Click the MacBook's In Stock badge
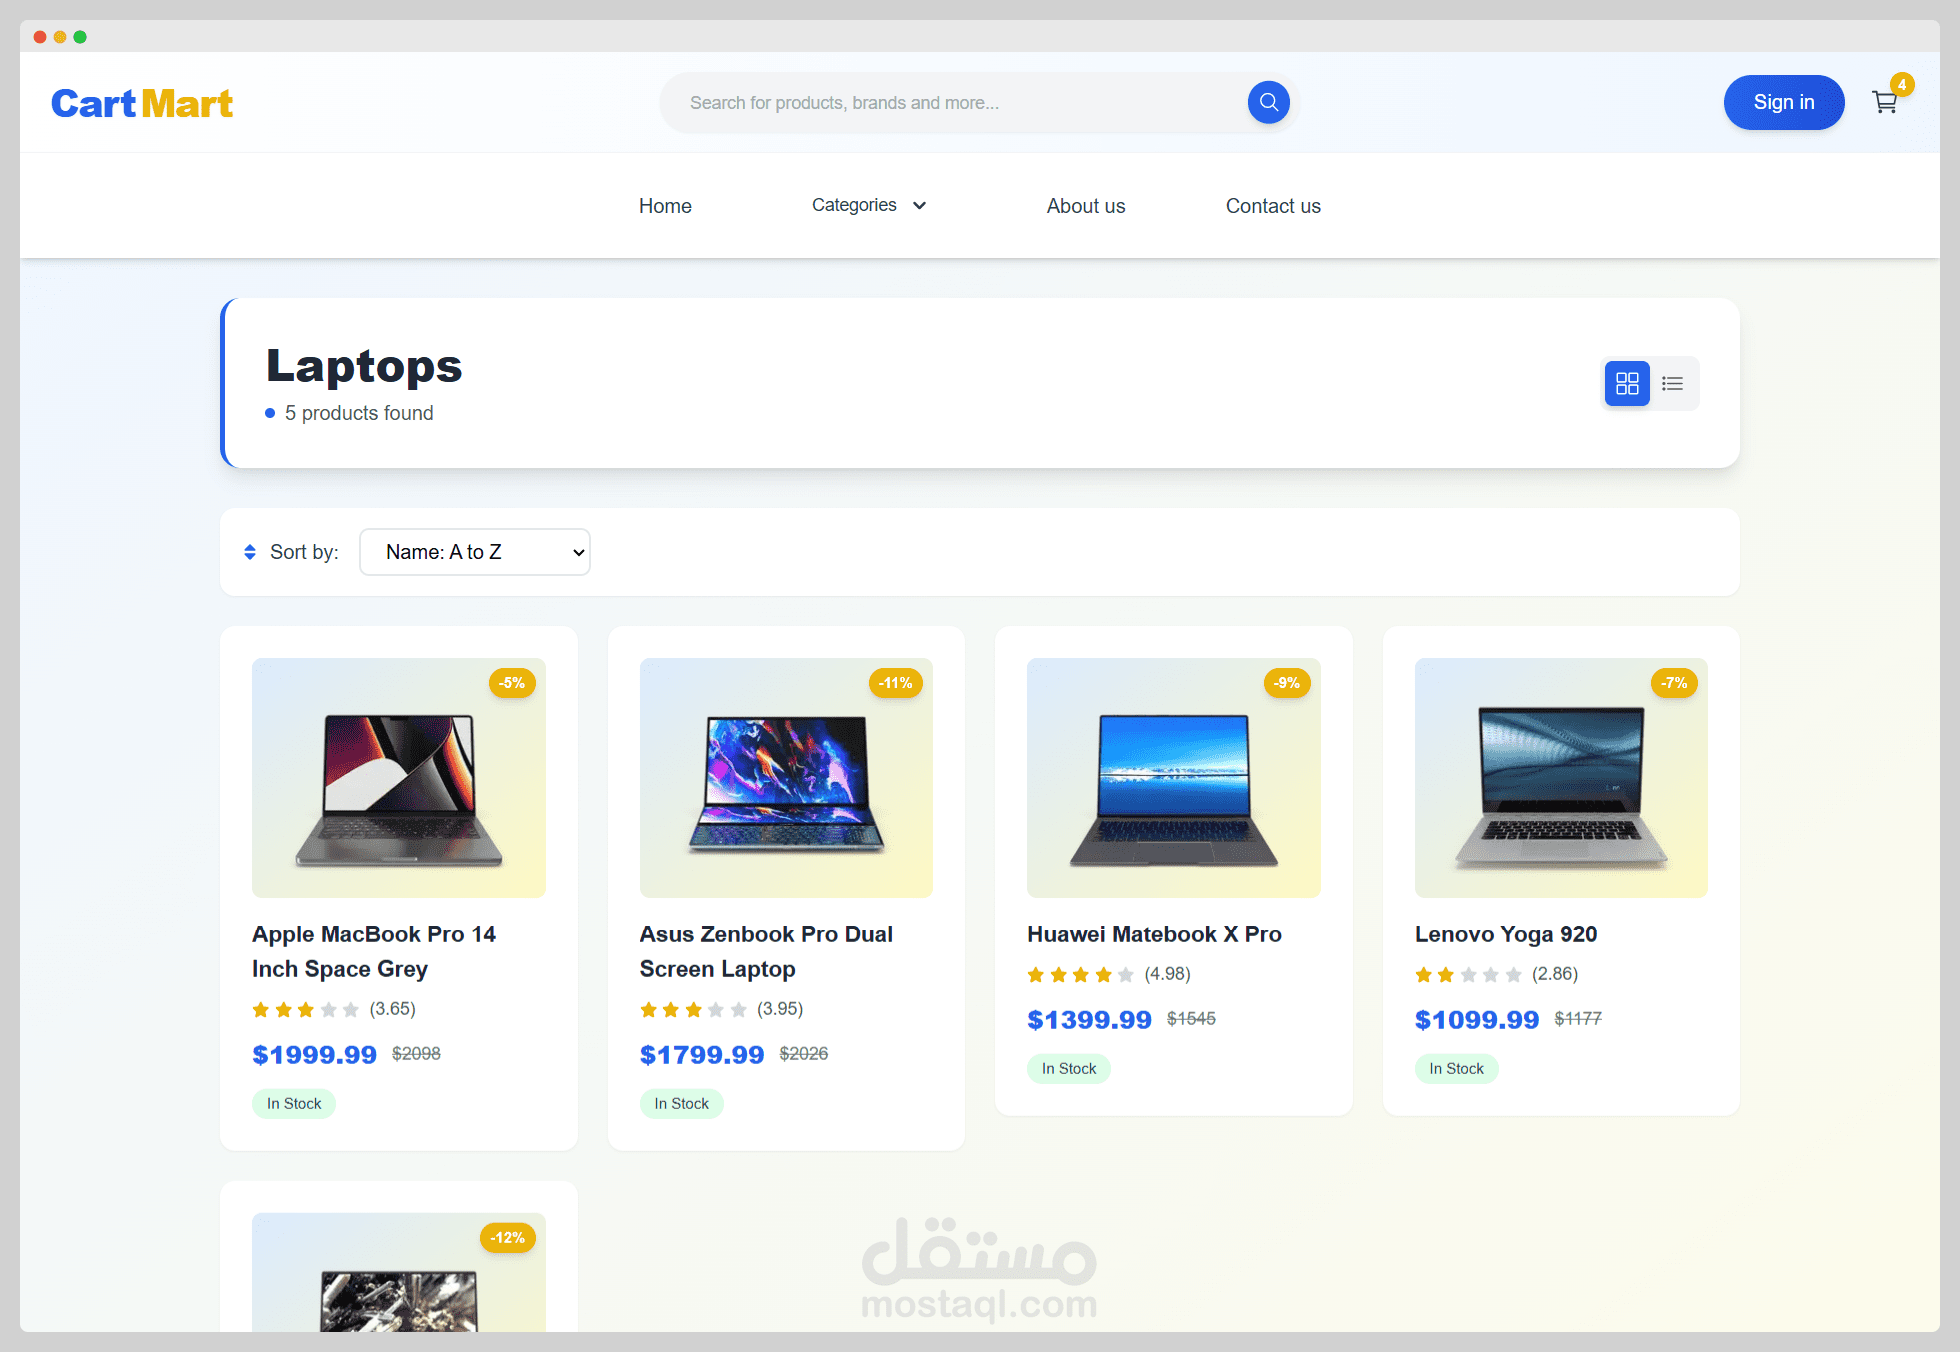This screenshot has height=1352, width=1960. click(x=294, y=1104)
